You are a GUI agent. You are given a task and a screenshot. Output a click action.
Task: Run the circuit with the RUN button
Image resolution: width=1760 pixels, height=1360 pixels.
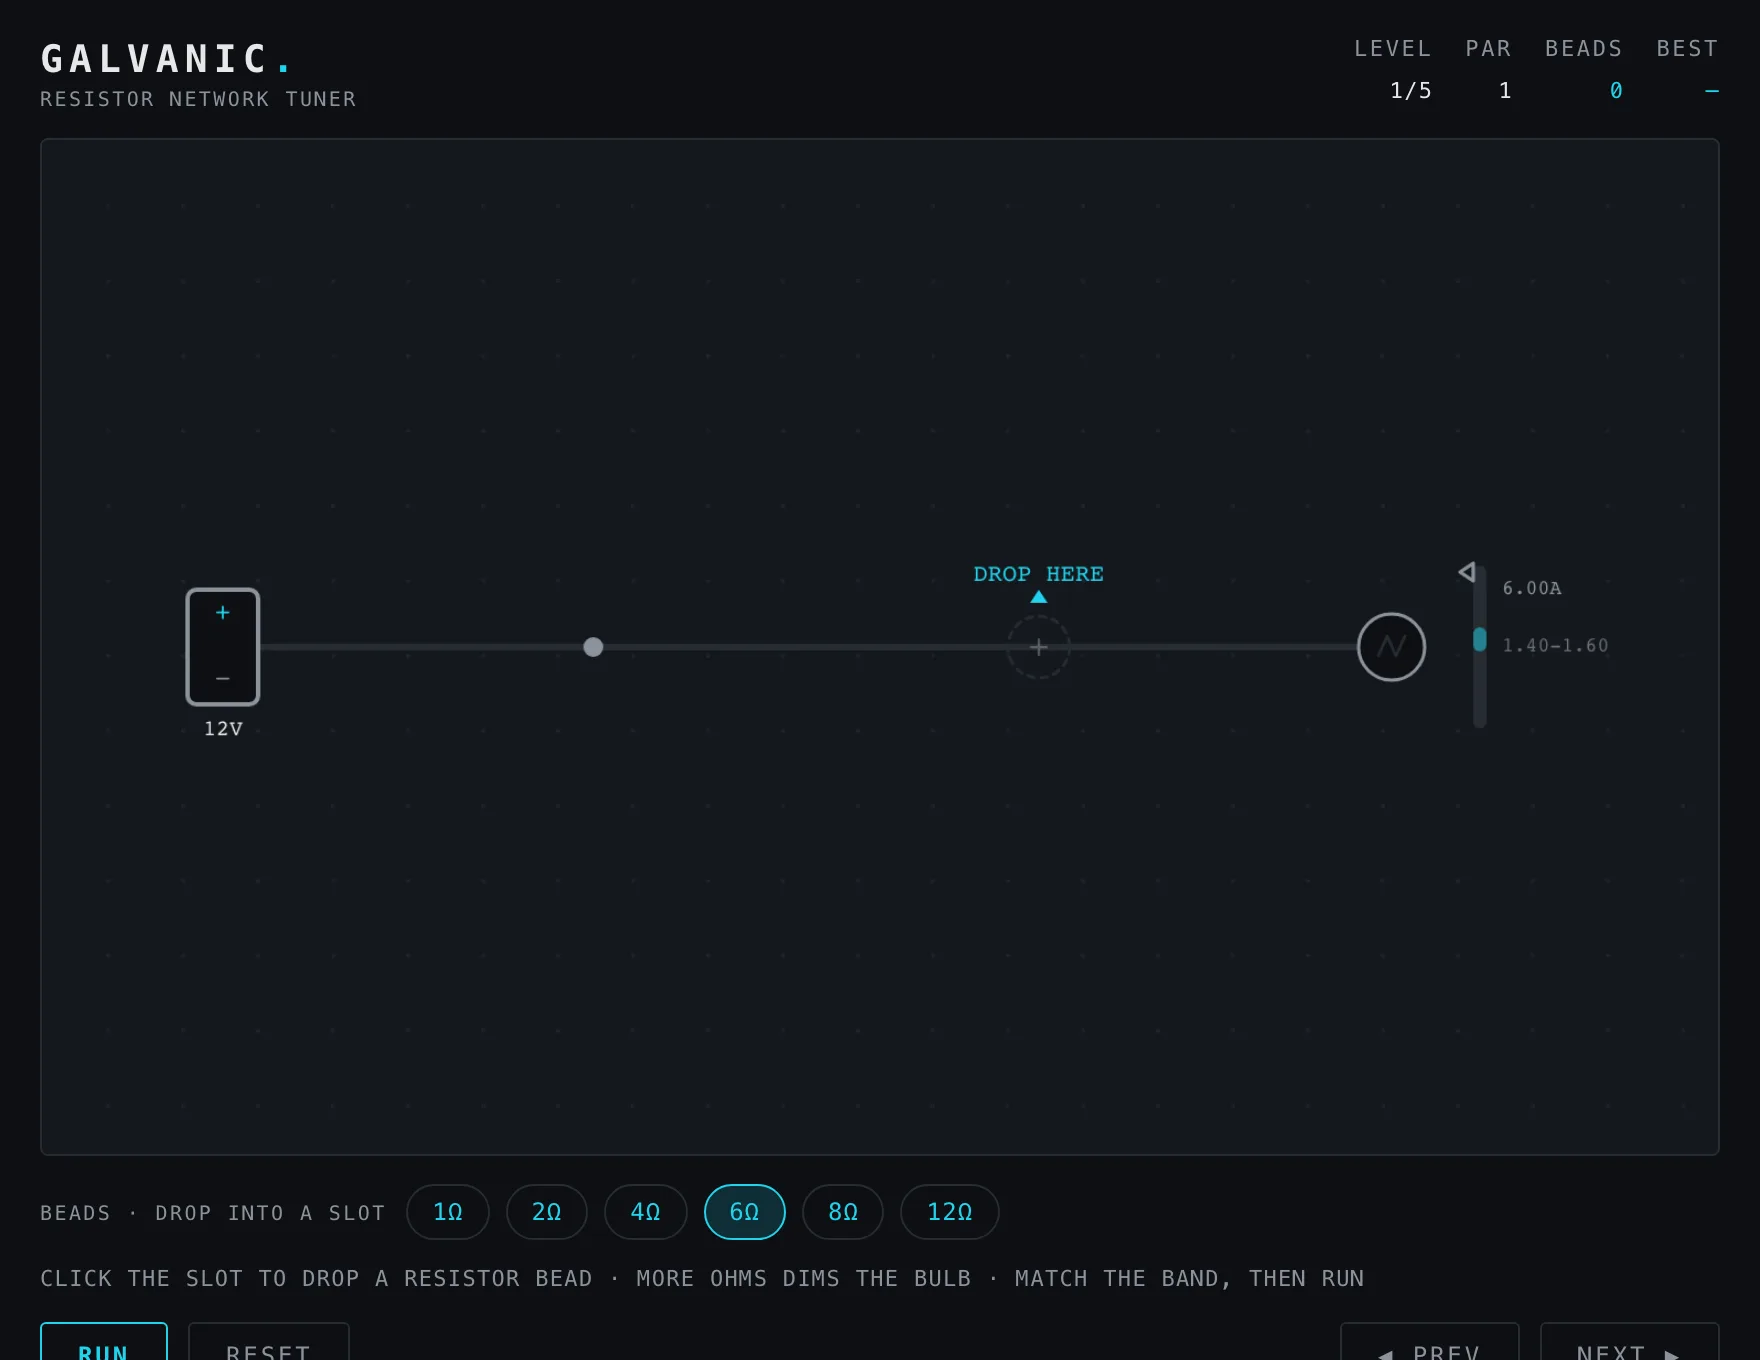pos(104,1342)
